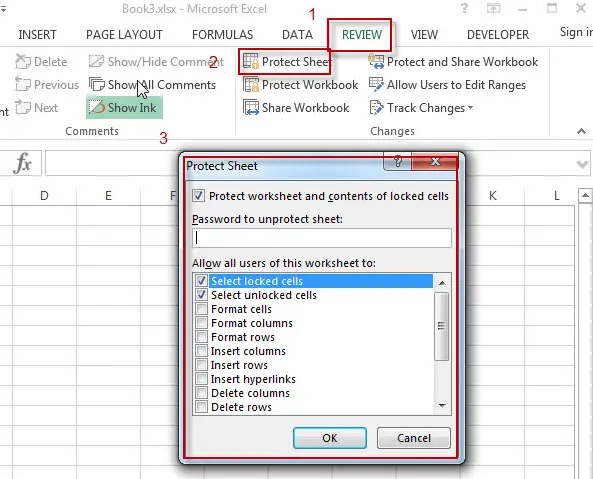
Task: Expand the formula bar chevron
Action: click(x=582, y=164)
